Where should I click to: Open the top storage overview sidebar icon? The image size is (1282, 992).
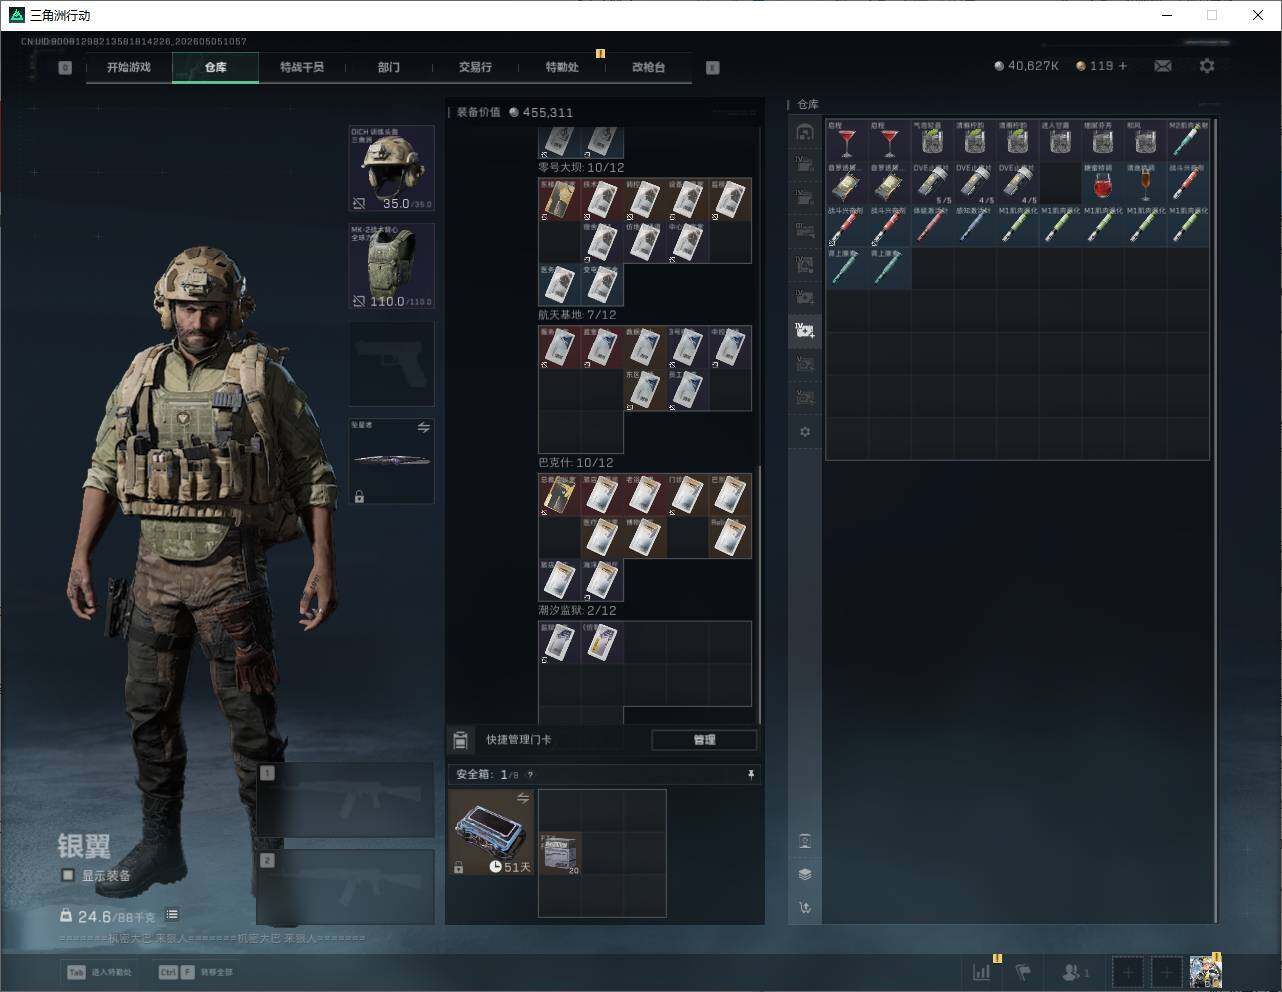point(805,132)
